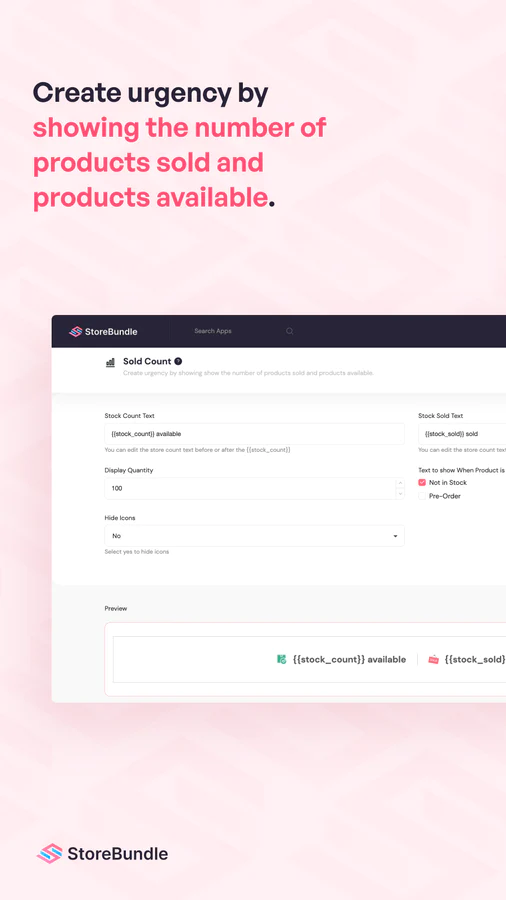
Task: Click the {{stock_count}} available preview text
Action: [349, 660]
